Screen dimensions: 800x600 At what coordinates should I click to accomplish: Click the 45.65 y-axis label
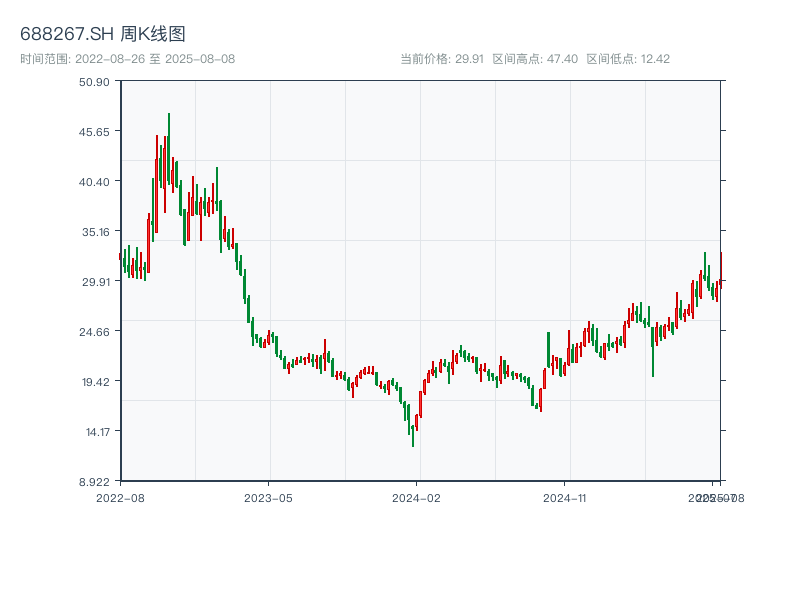[x=94, y=132]
